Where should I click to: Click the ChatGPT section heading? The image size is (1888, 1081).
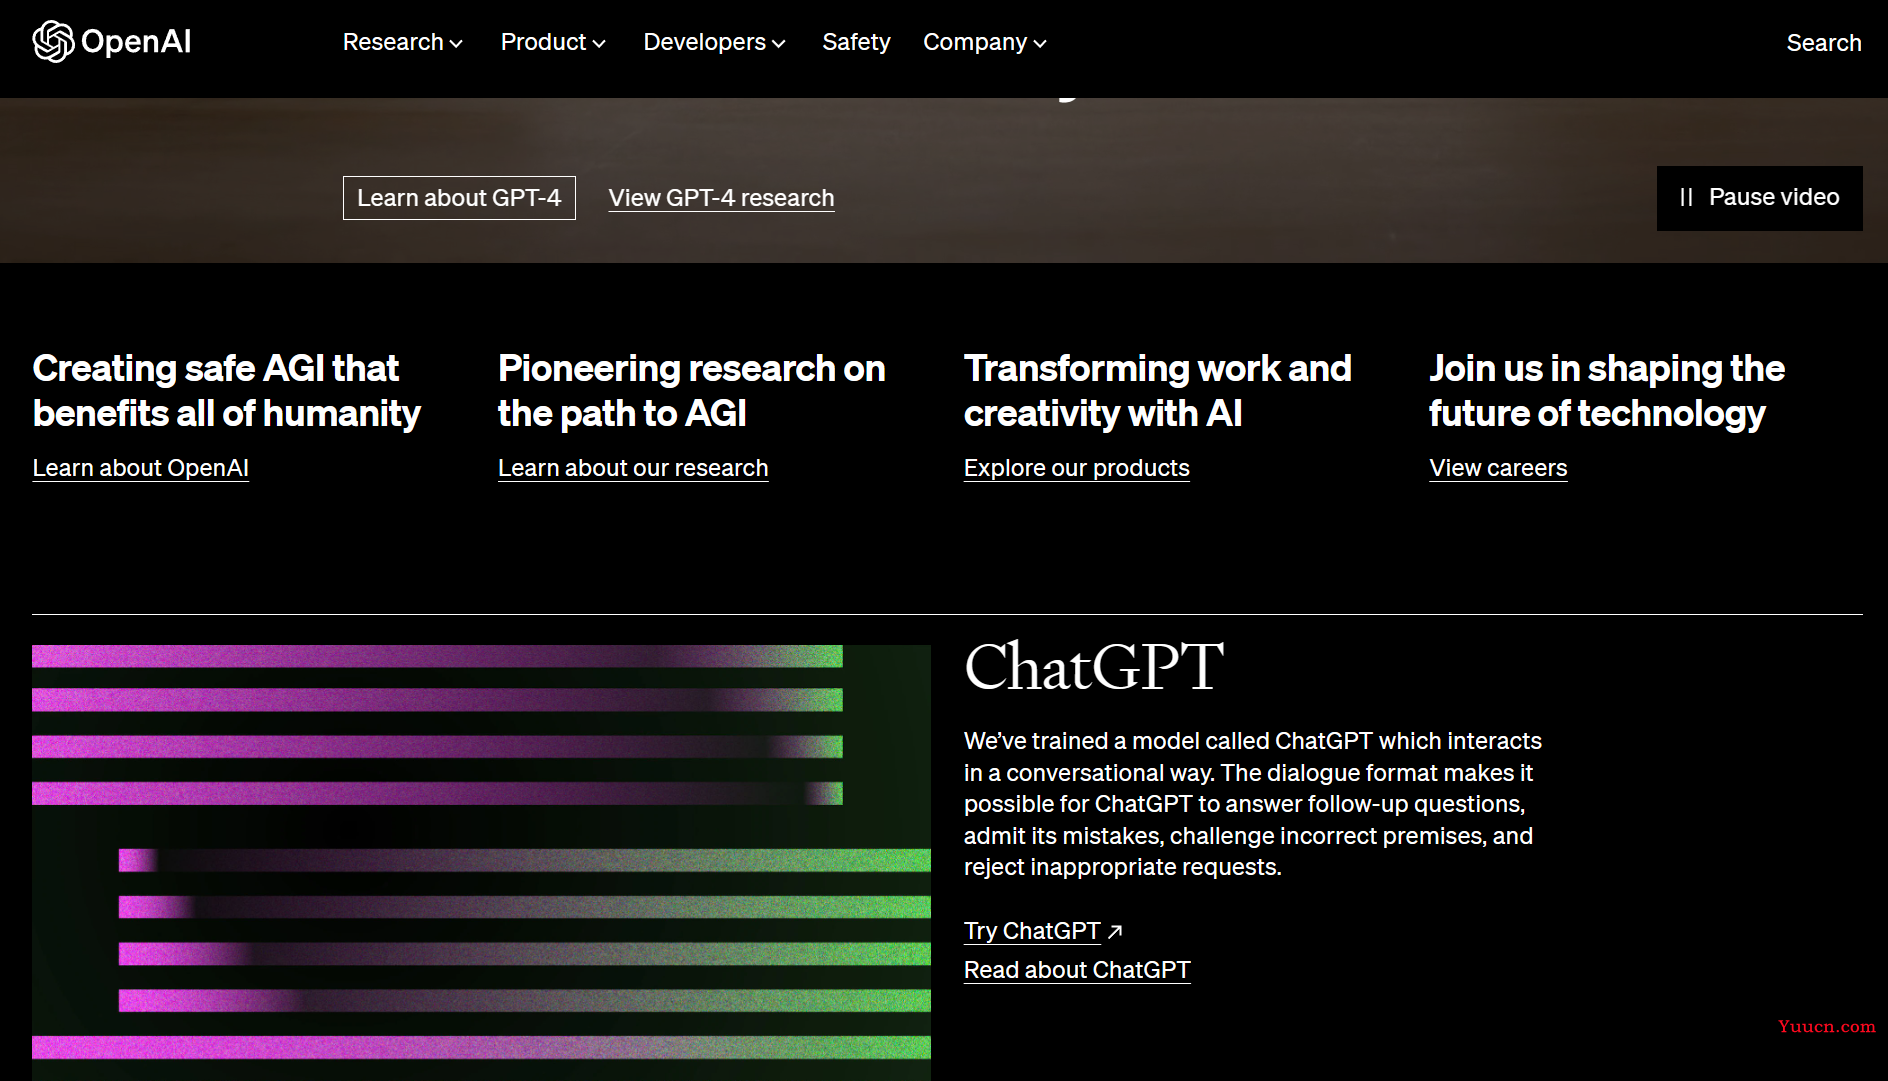click(x=1094, y=666)
